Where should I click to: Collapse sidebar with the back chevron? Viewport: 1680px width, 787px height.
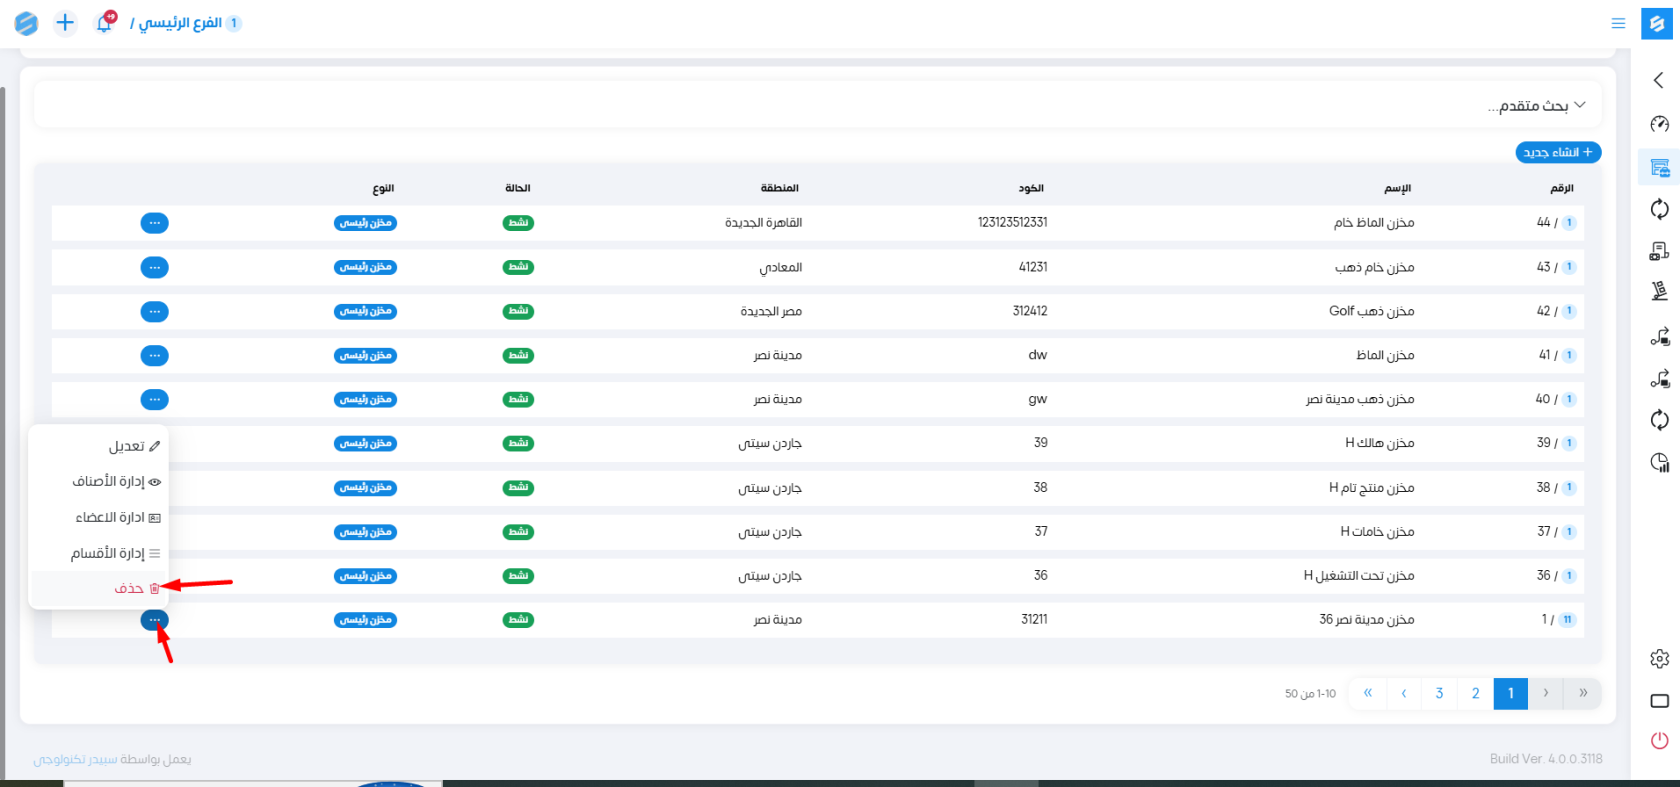[1658, 80]
